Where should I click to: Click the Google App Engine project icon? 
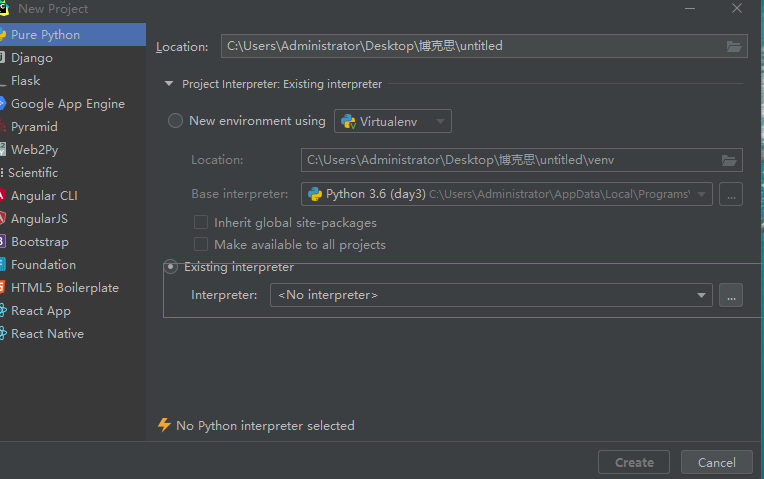[3, 103]
